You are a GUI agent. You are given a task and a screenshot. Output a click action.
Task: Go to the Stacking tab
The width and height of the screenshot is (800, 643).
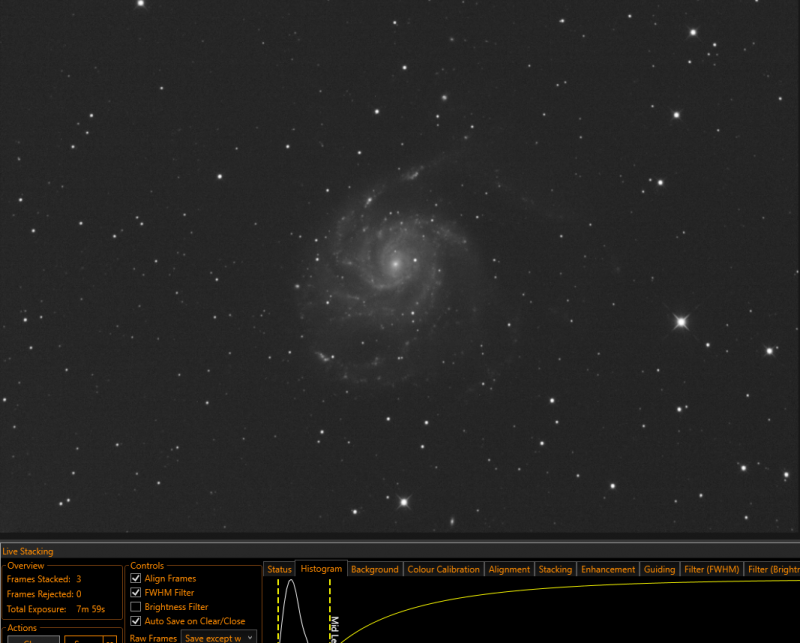click(555, 569)
